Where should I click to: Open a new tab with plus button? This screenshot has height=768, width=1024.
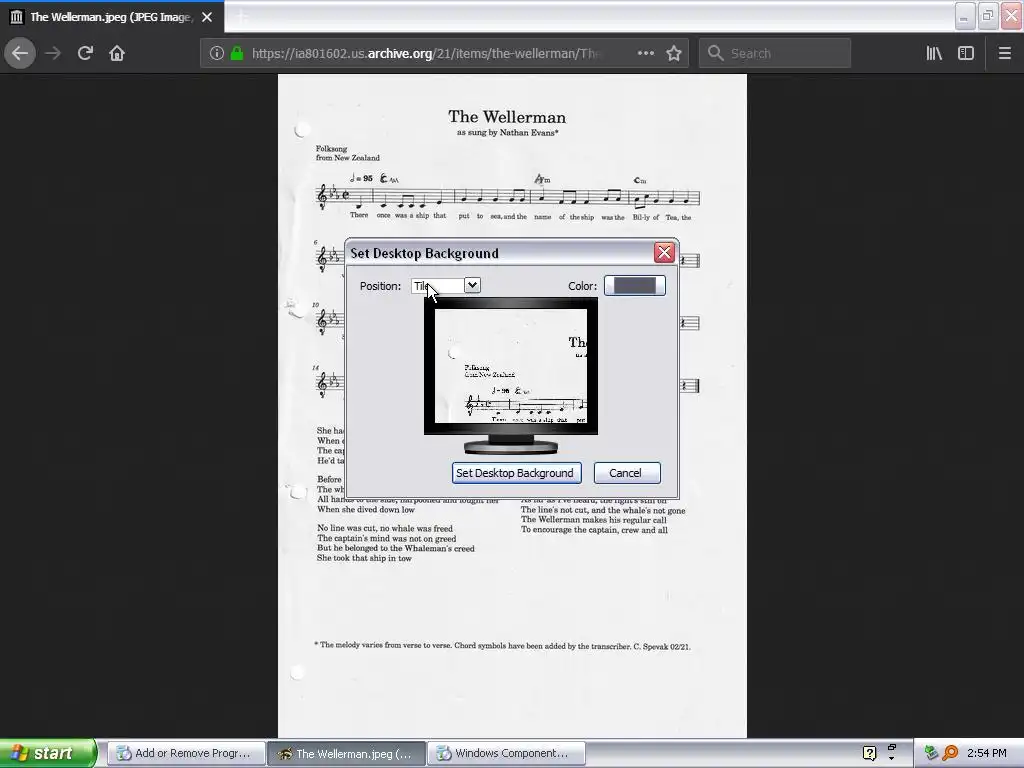click(240, 17)
